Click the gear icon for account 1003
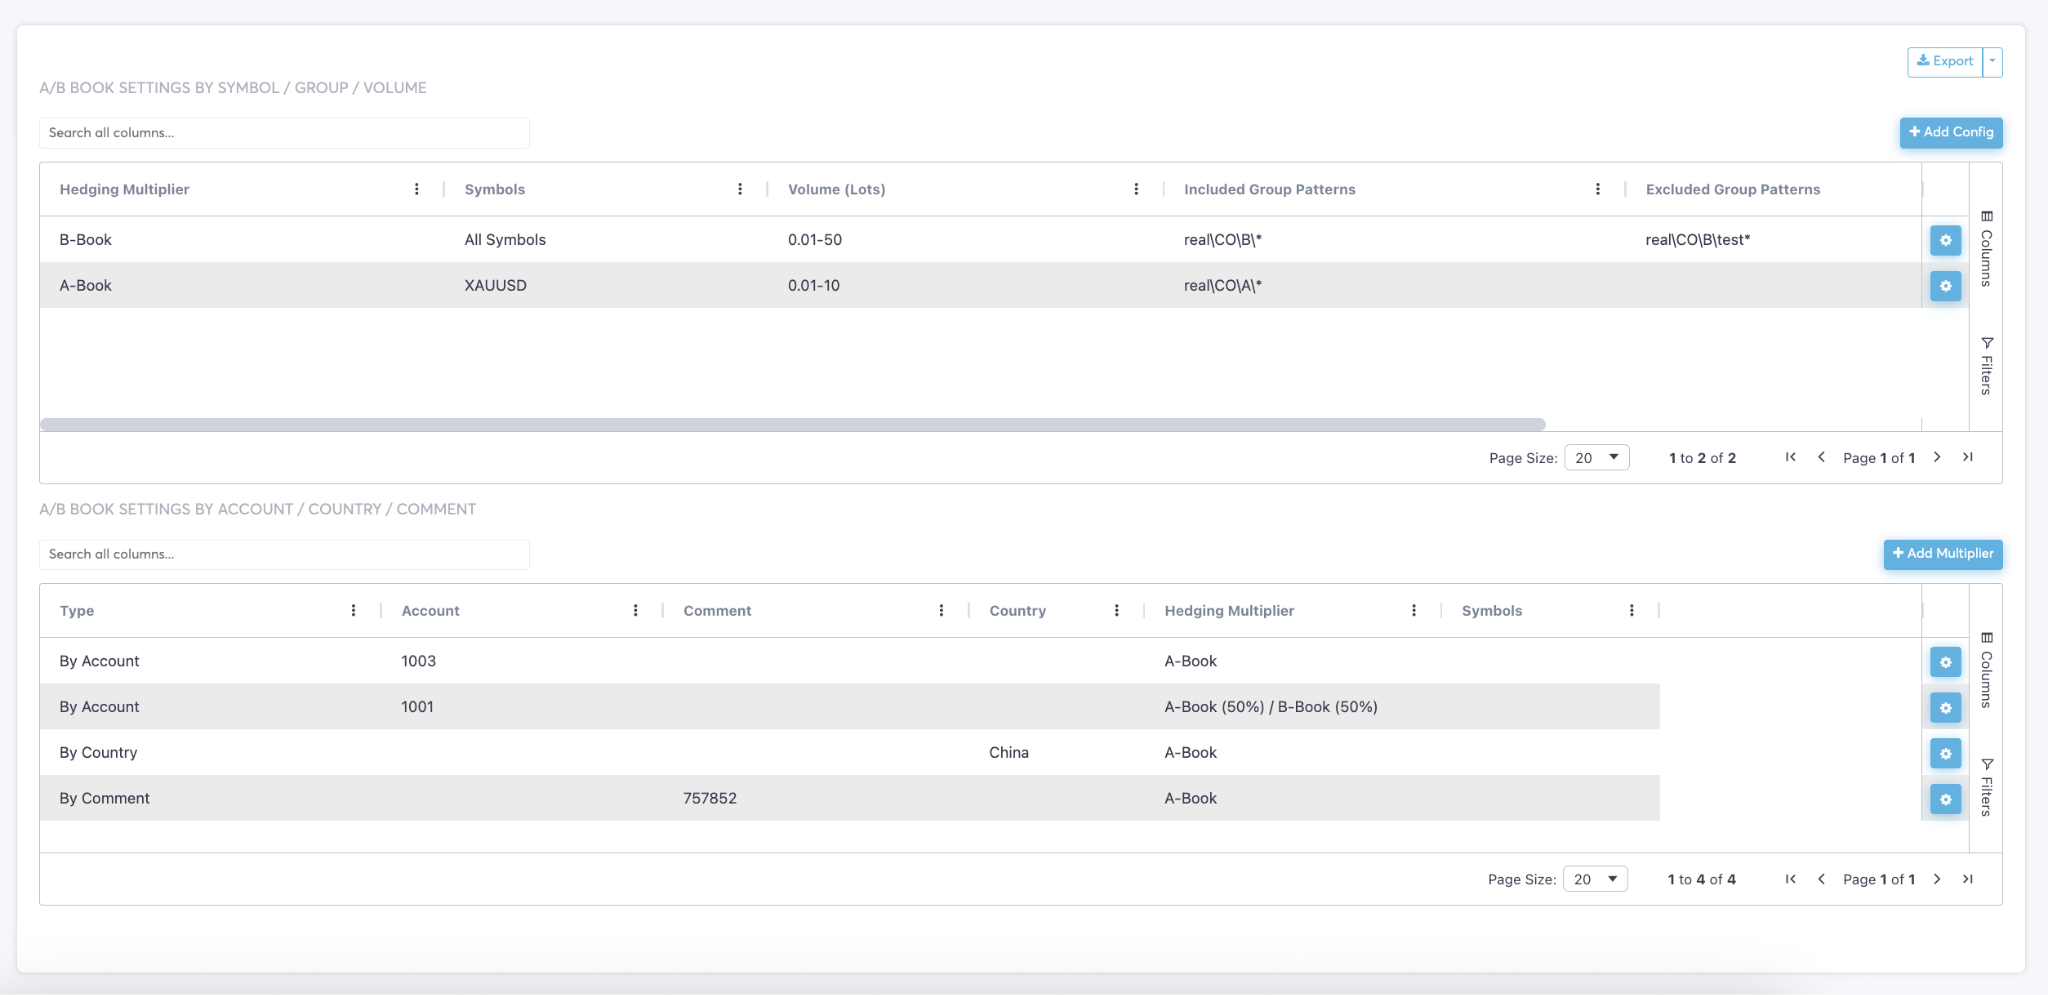This screenshot has width=2048, height=995. pyautogui.click(x=1944, y=661)
